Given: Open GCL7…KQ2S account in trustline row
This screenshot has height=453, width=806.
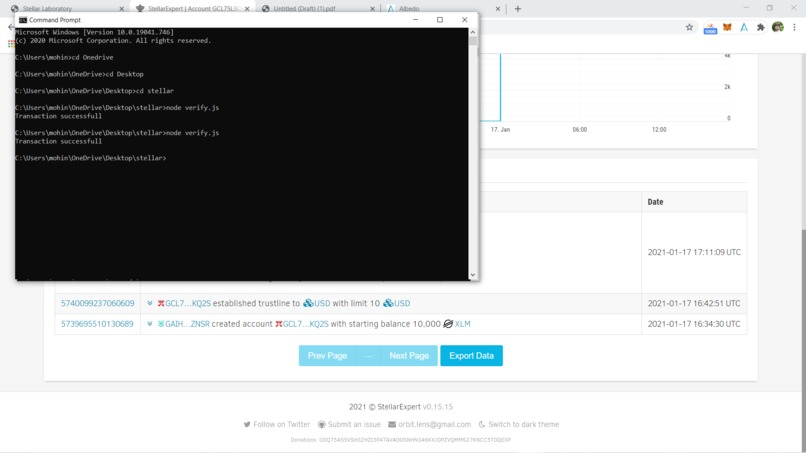Looking at the screenshot, I should tap(188, 303).
